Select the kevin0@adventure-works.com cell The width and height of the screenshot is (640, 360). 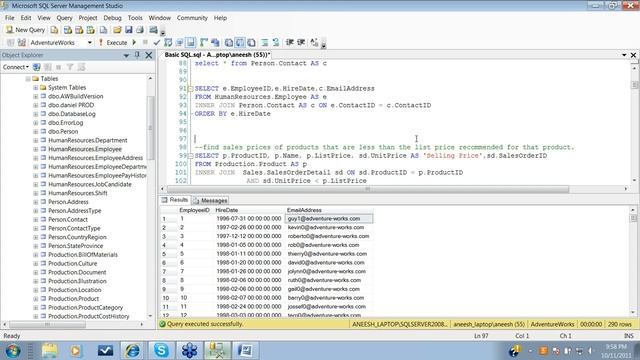(329, 227)
